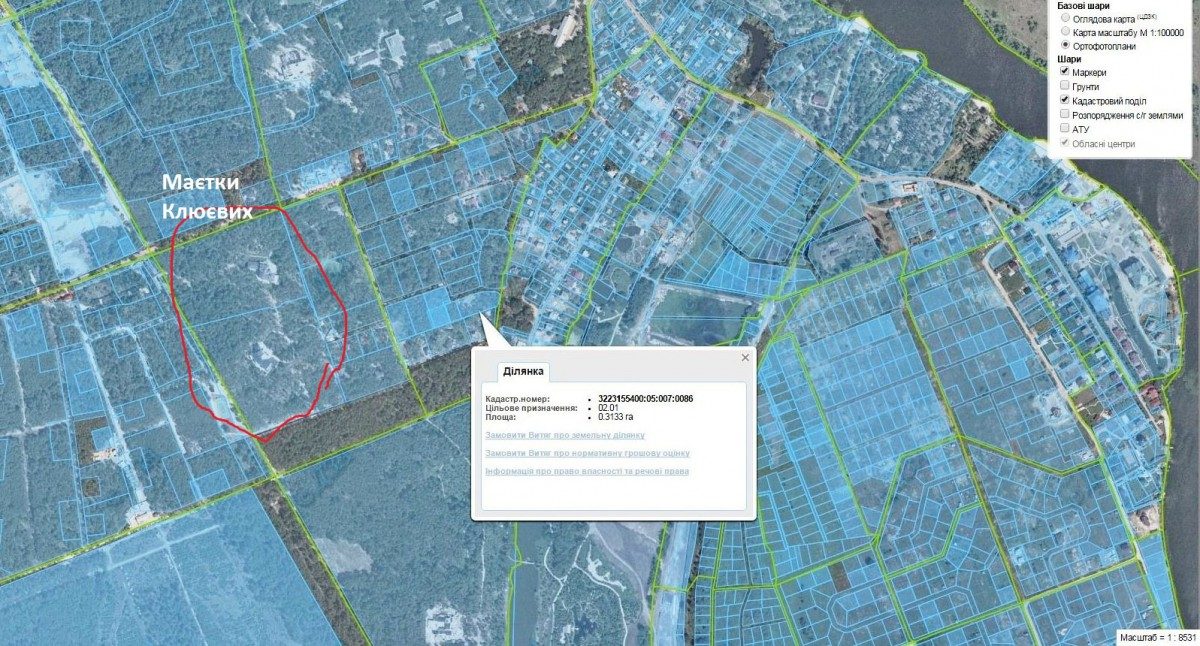Select Карта масштабу М 1:100000 radio button
Image resolution: width=1200 pixels, height=646 pixels.
1066,32
